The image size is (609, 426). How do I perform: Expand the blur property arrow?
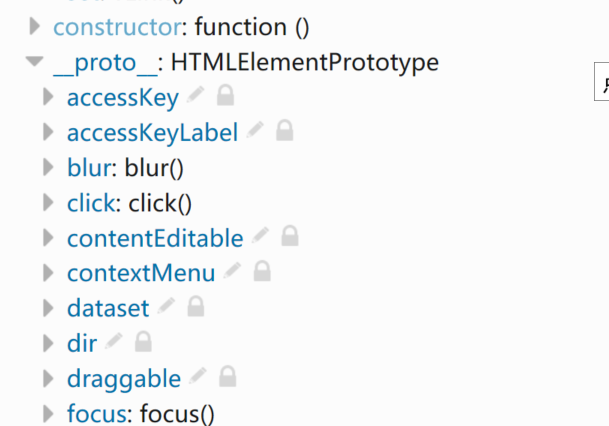(48, 167)
